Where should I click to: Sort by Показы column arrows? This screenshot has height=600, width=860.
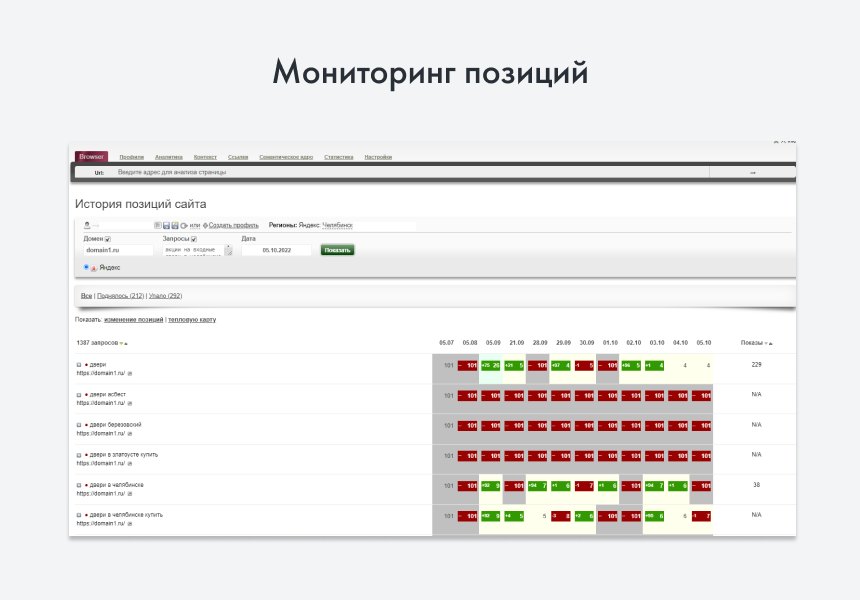point(768,343)
